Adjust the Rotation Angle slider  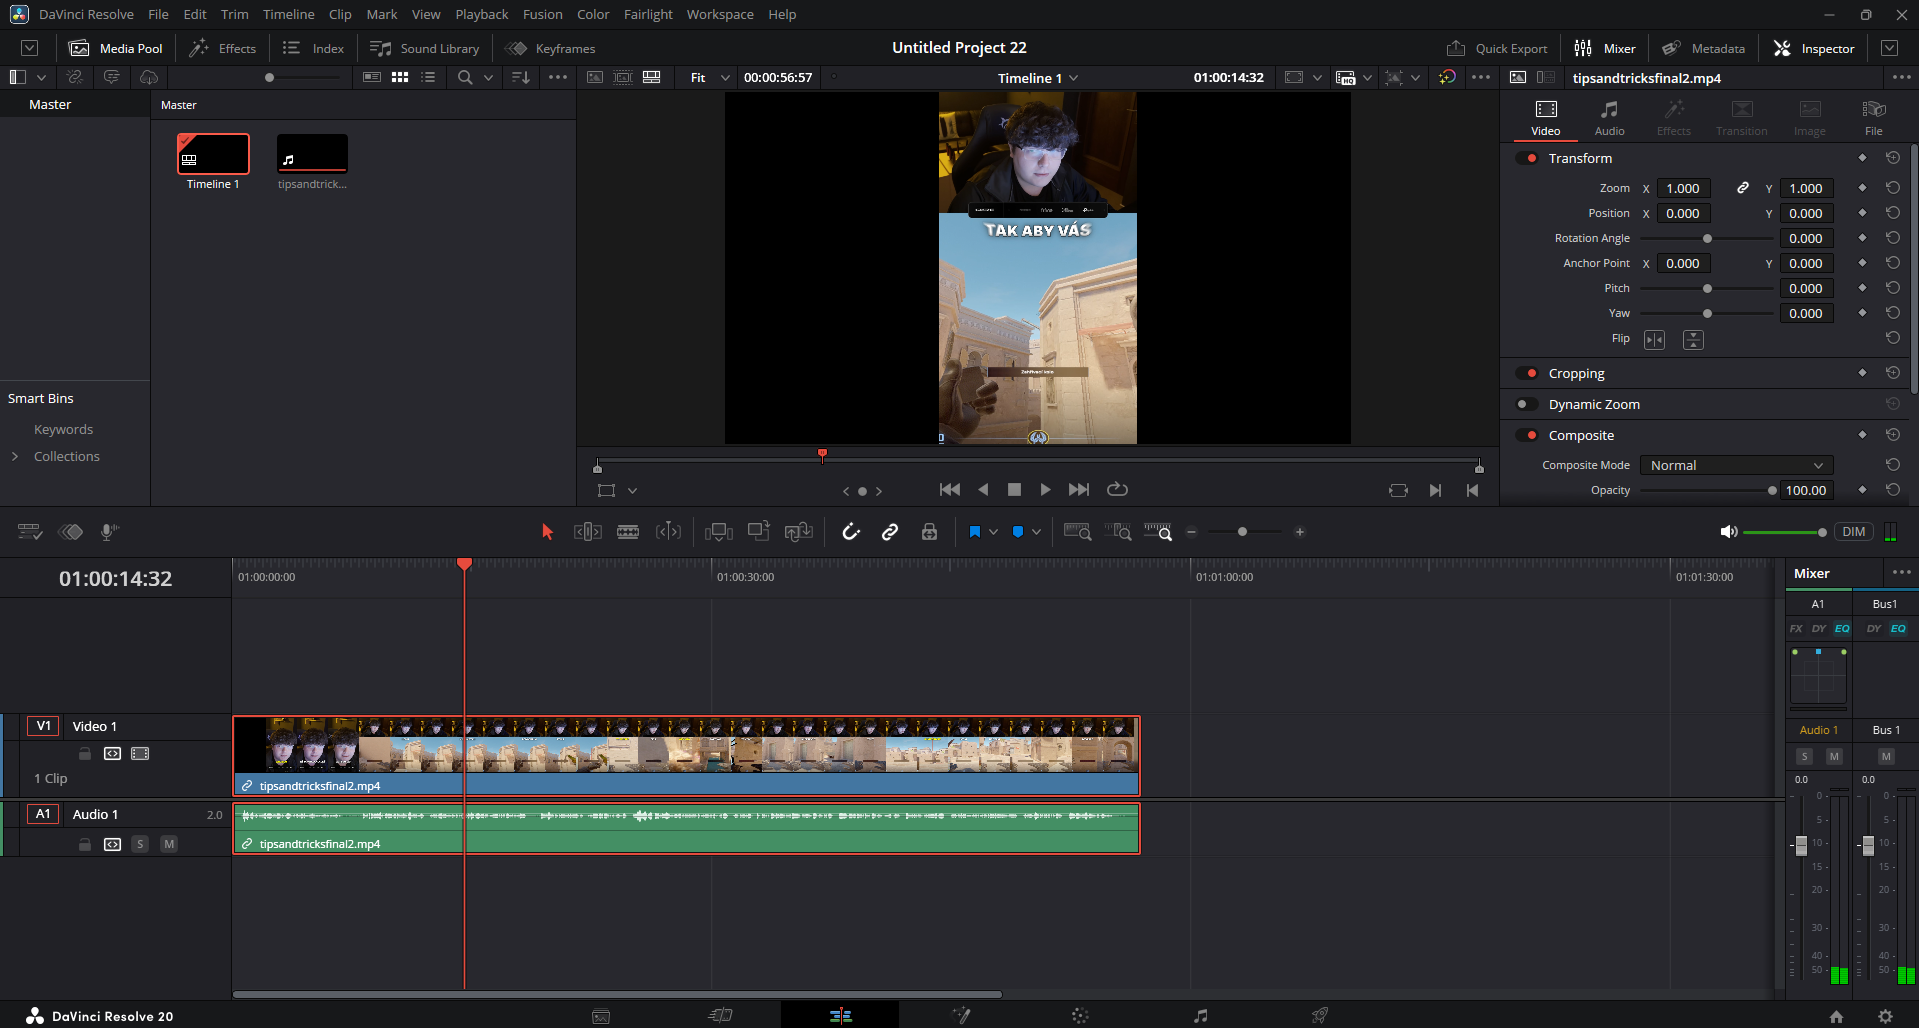tap(1707, 238)
